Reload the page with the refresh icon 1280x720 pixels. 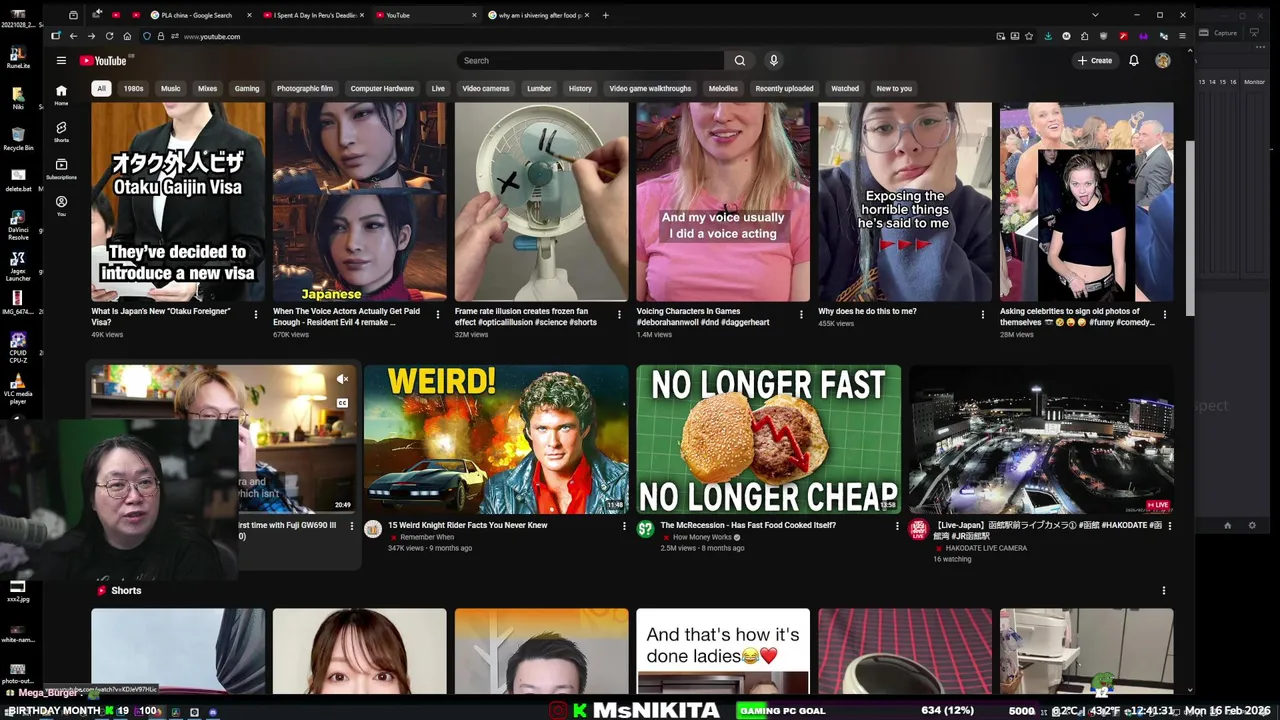click(109, 36)
